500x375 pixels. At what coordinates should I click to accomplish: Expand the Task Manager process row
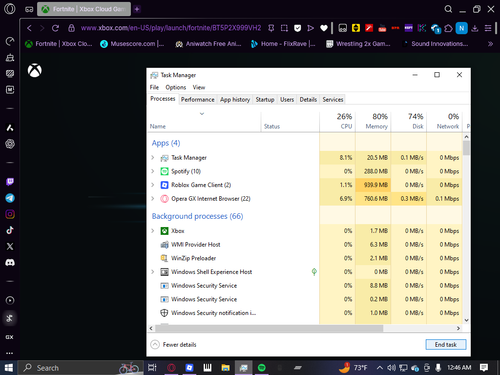click(x=153, y=158)
